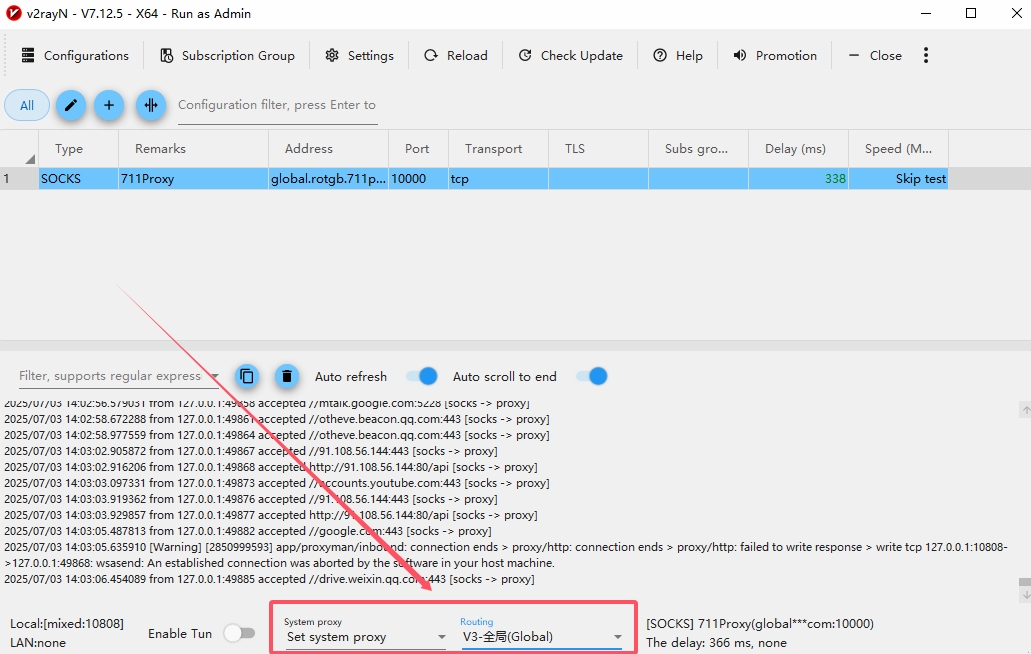This screenshot has height=654, width=1031.
Task: Click the Check Update toolbar item
Action: point(570,56)
